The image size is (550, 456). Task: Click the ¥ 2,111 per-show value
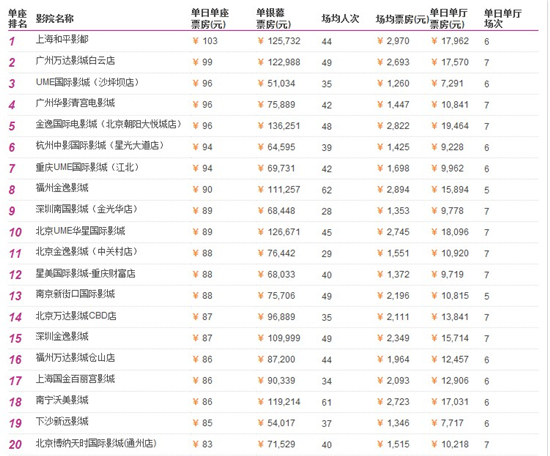point(393,317)
